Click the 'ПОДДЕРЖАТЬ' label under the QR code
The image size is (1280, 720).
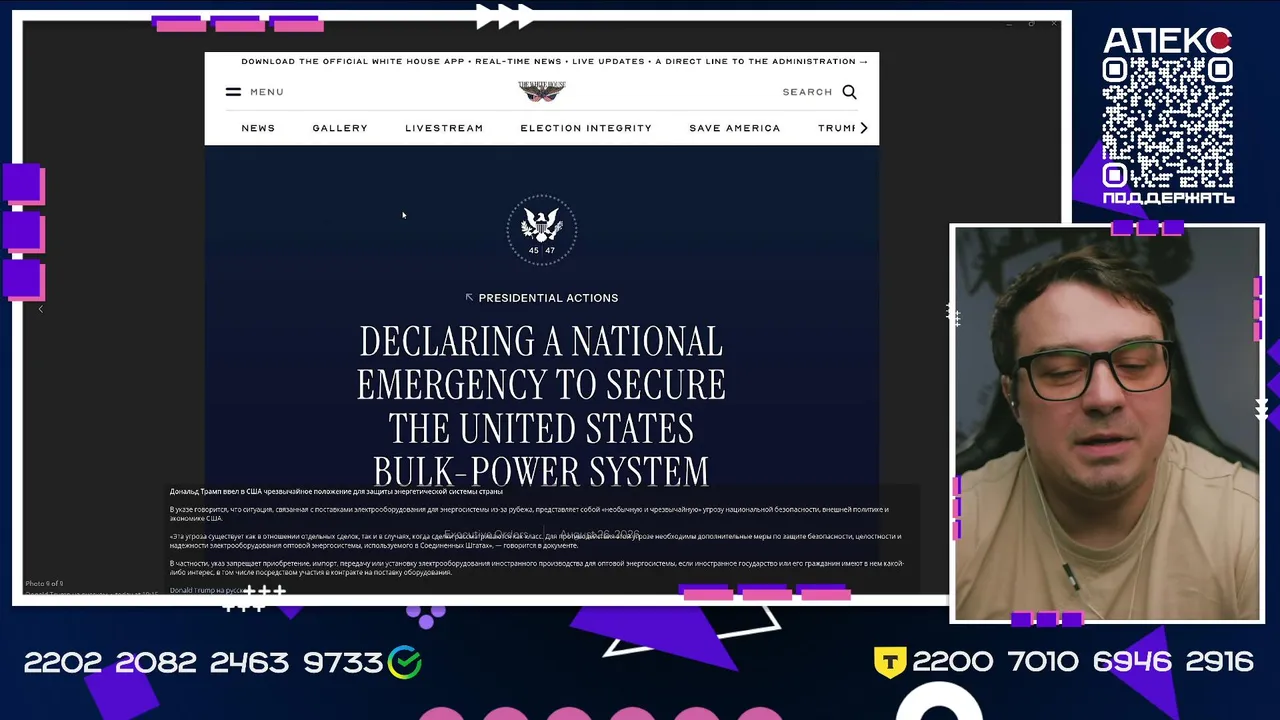(x=1168, y=198)
